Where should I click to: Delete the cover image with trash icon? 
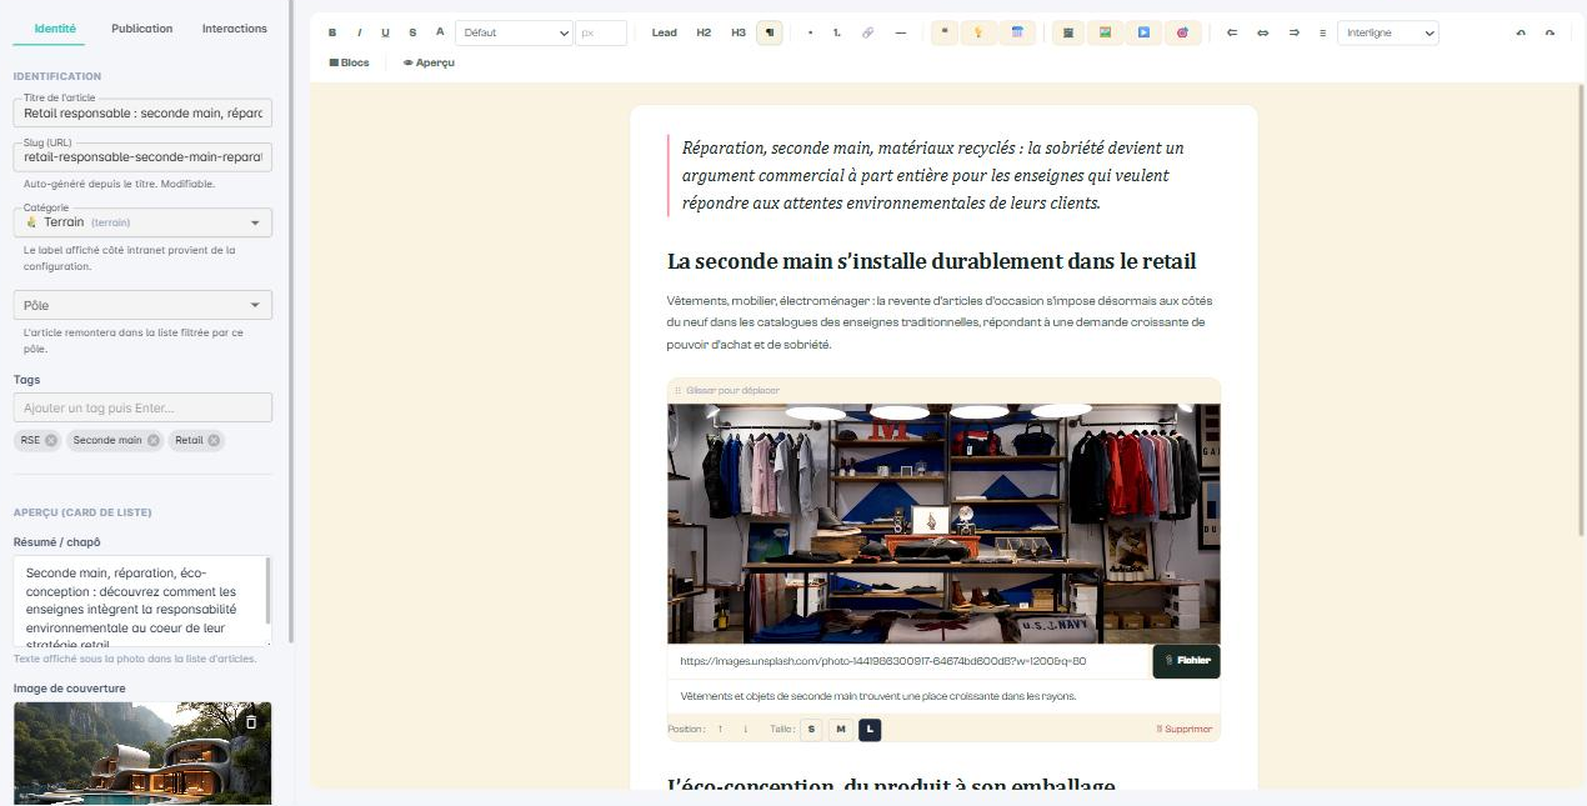click(251, 722)
